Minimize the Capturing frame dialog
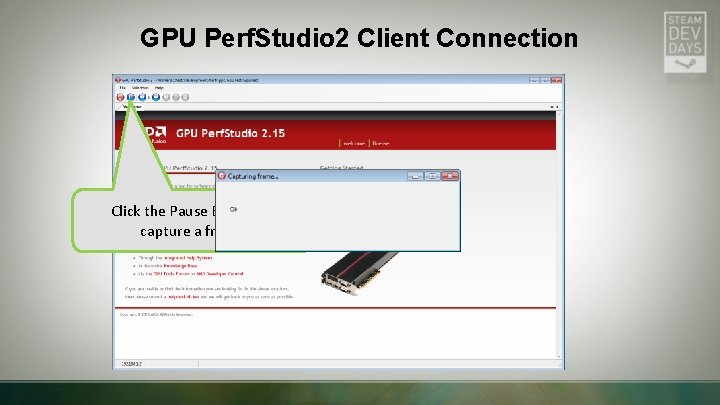Image resolution: width=720 pixels, height=405 pixels. pos(415,176)
